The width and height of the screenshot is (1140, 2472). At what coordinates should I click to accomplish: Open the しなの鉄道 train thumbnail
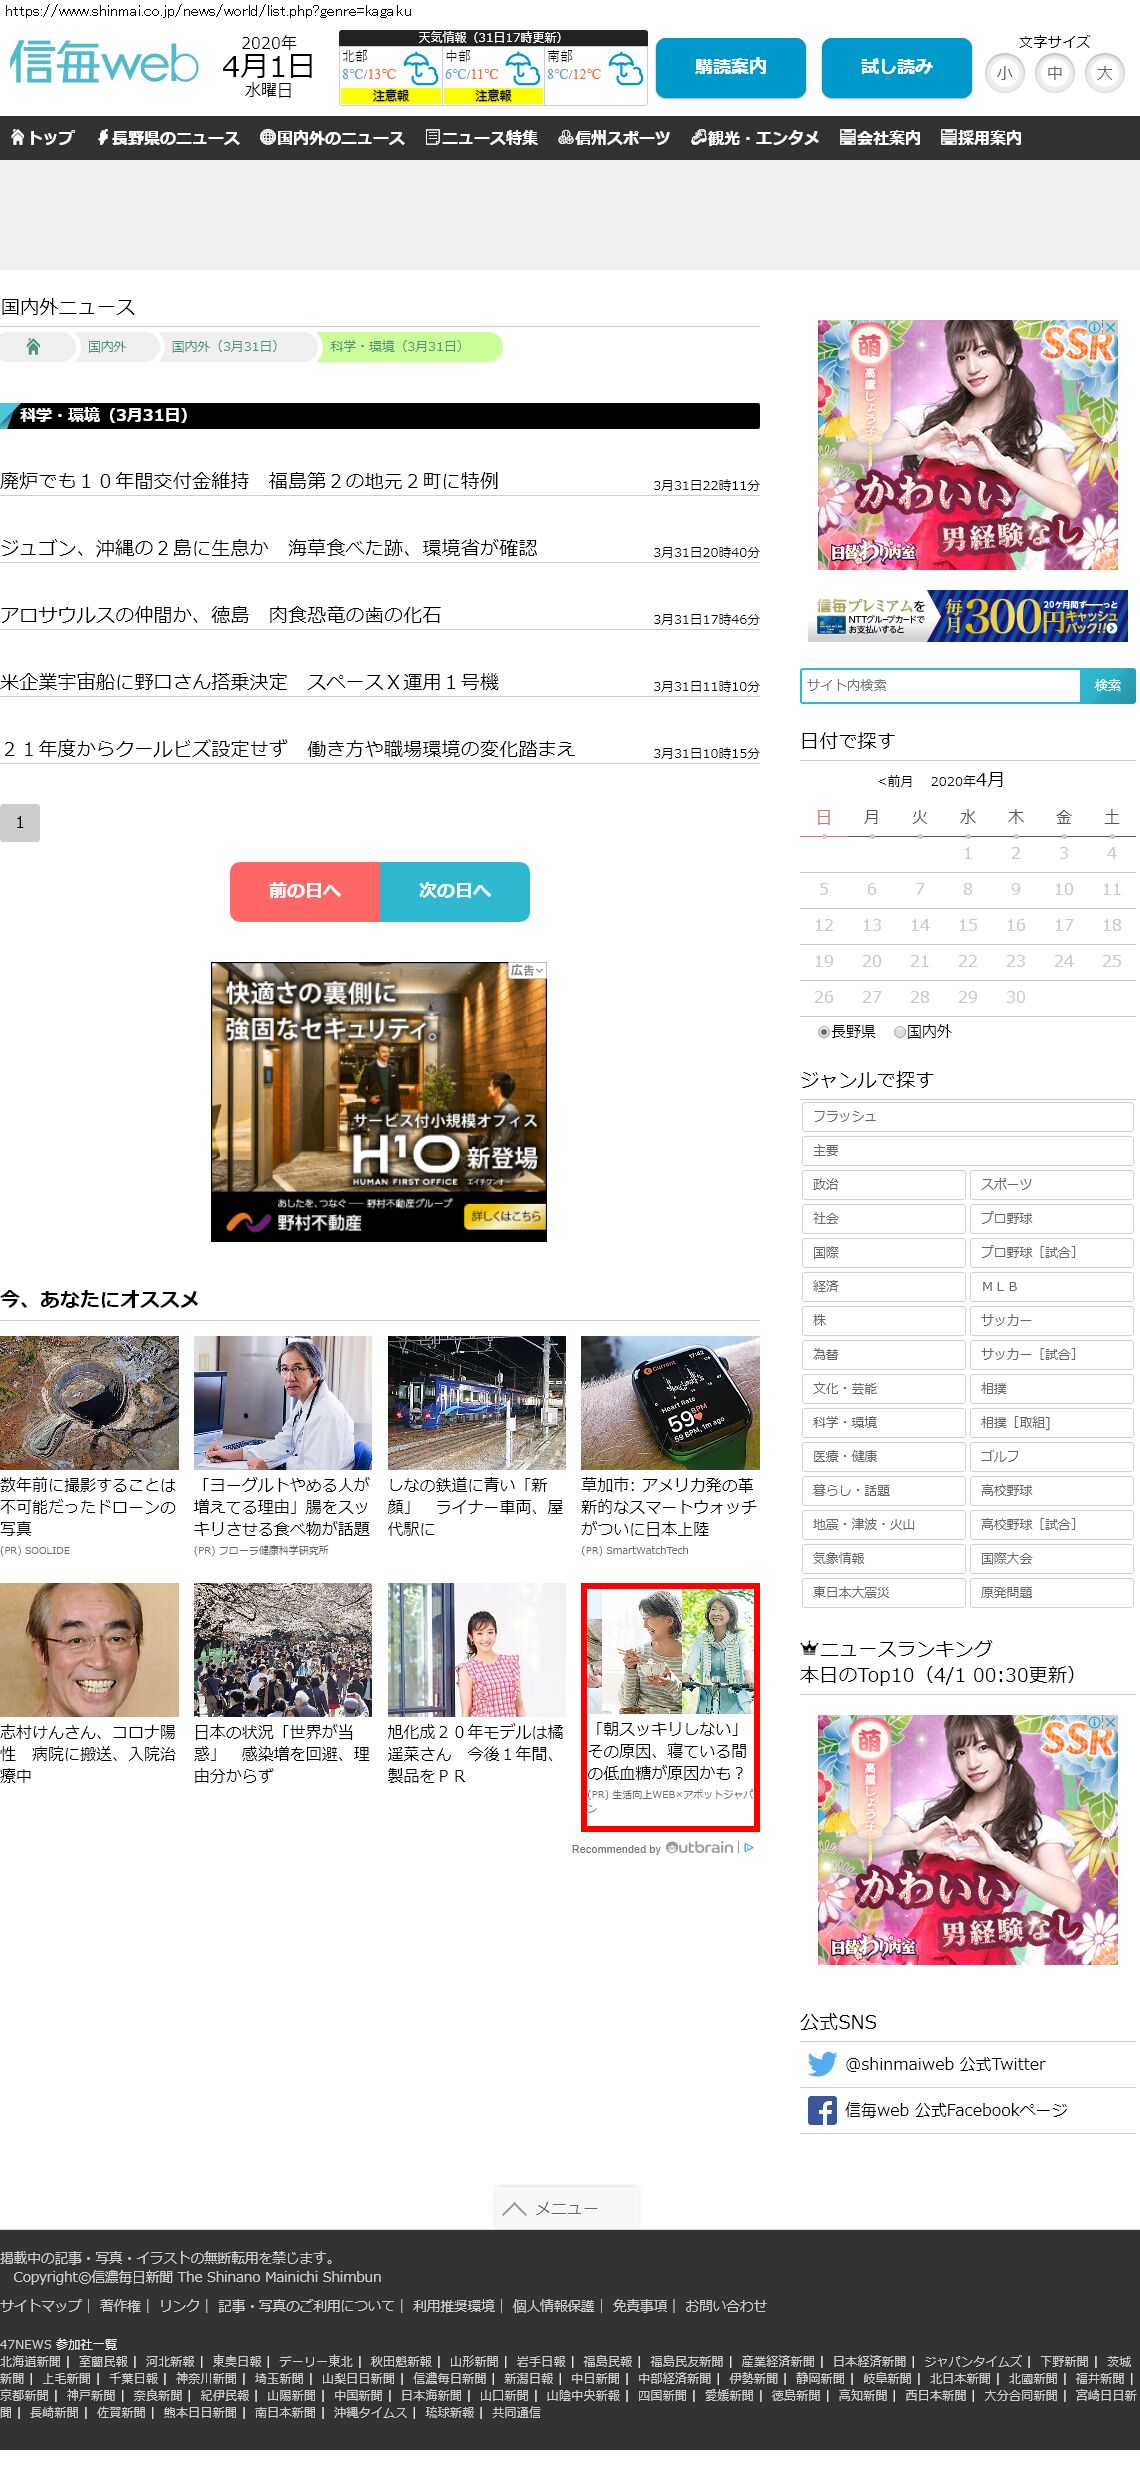(476, 1402)
